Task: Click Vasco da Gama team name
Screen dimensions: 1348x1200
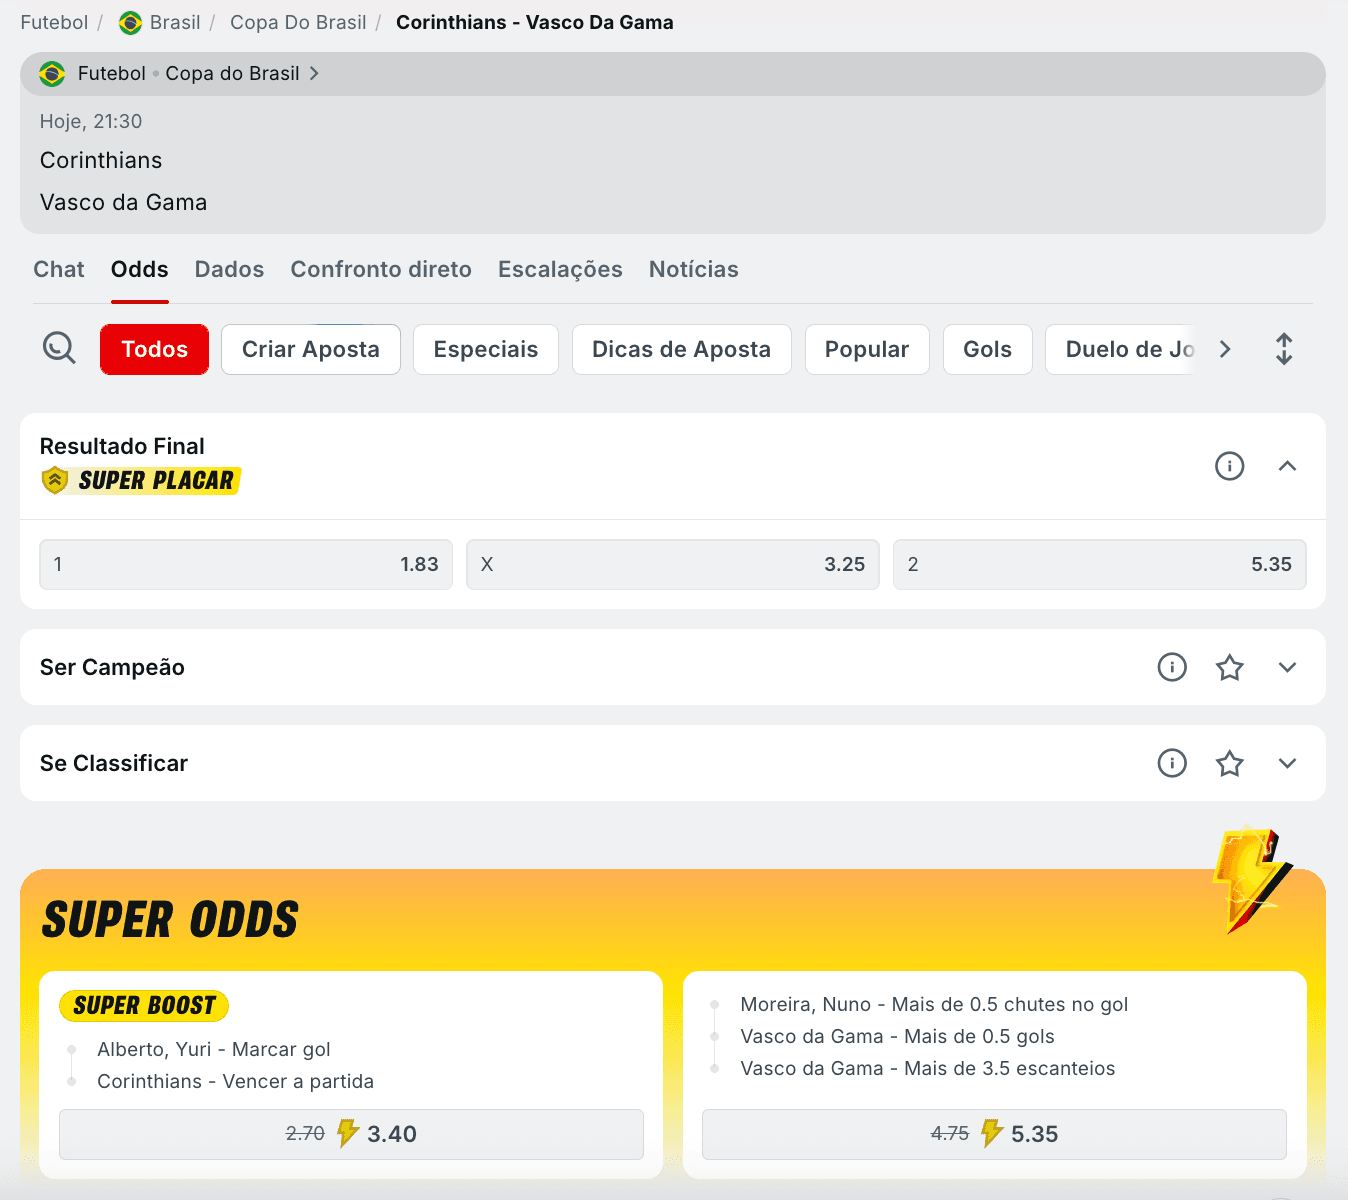Action: (124, 202)
